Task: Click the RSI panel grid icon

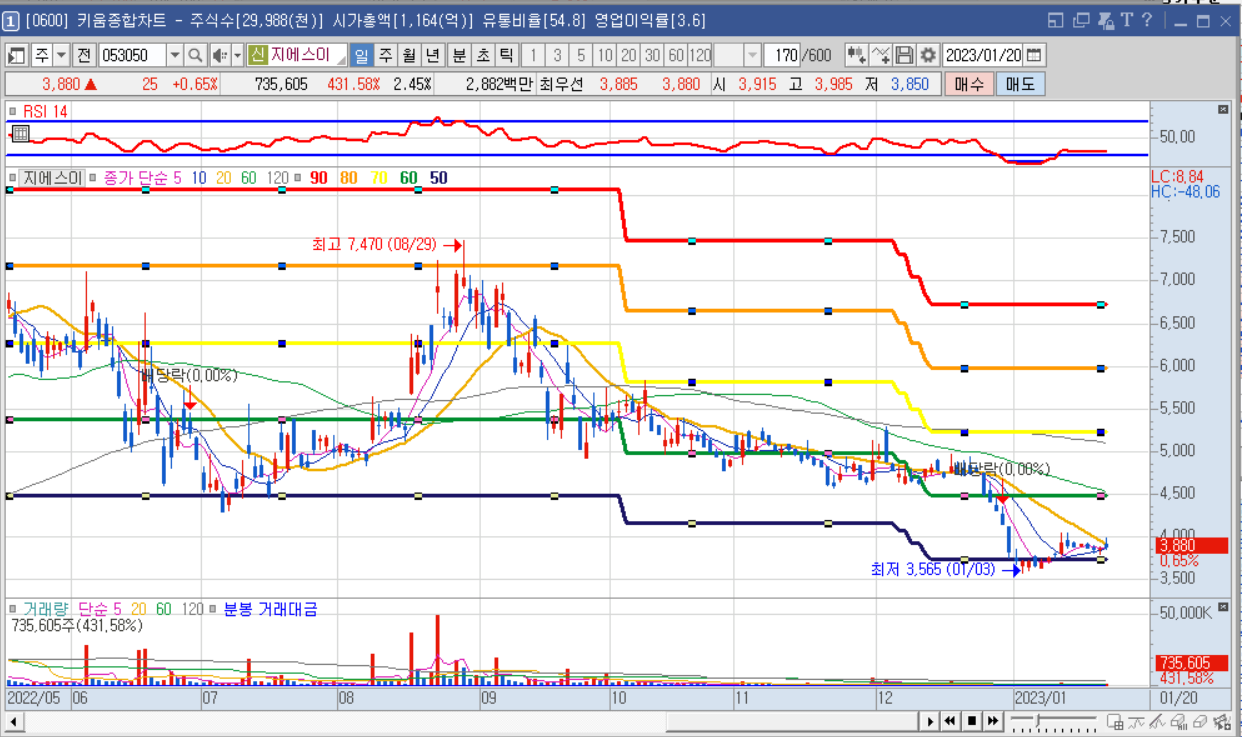Action: point(20,133)
